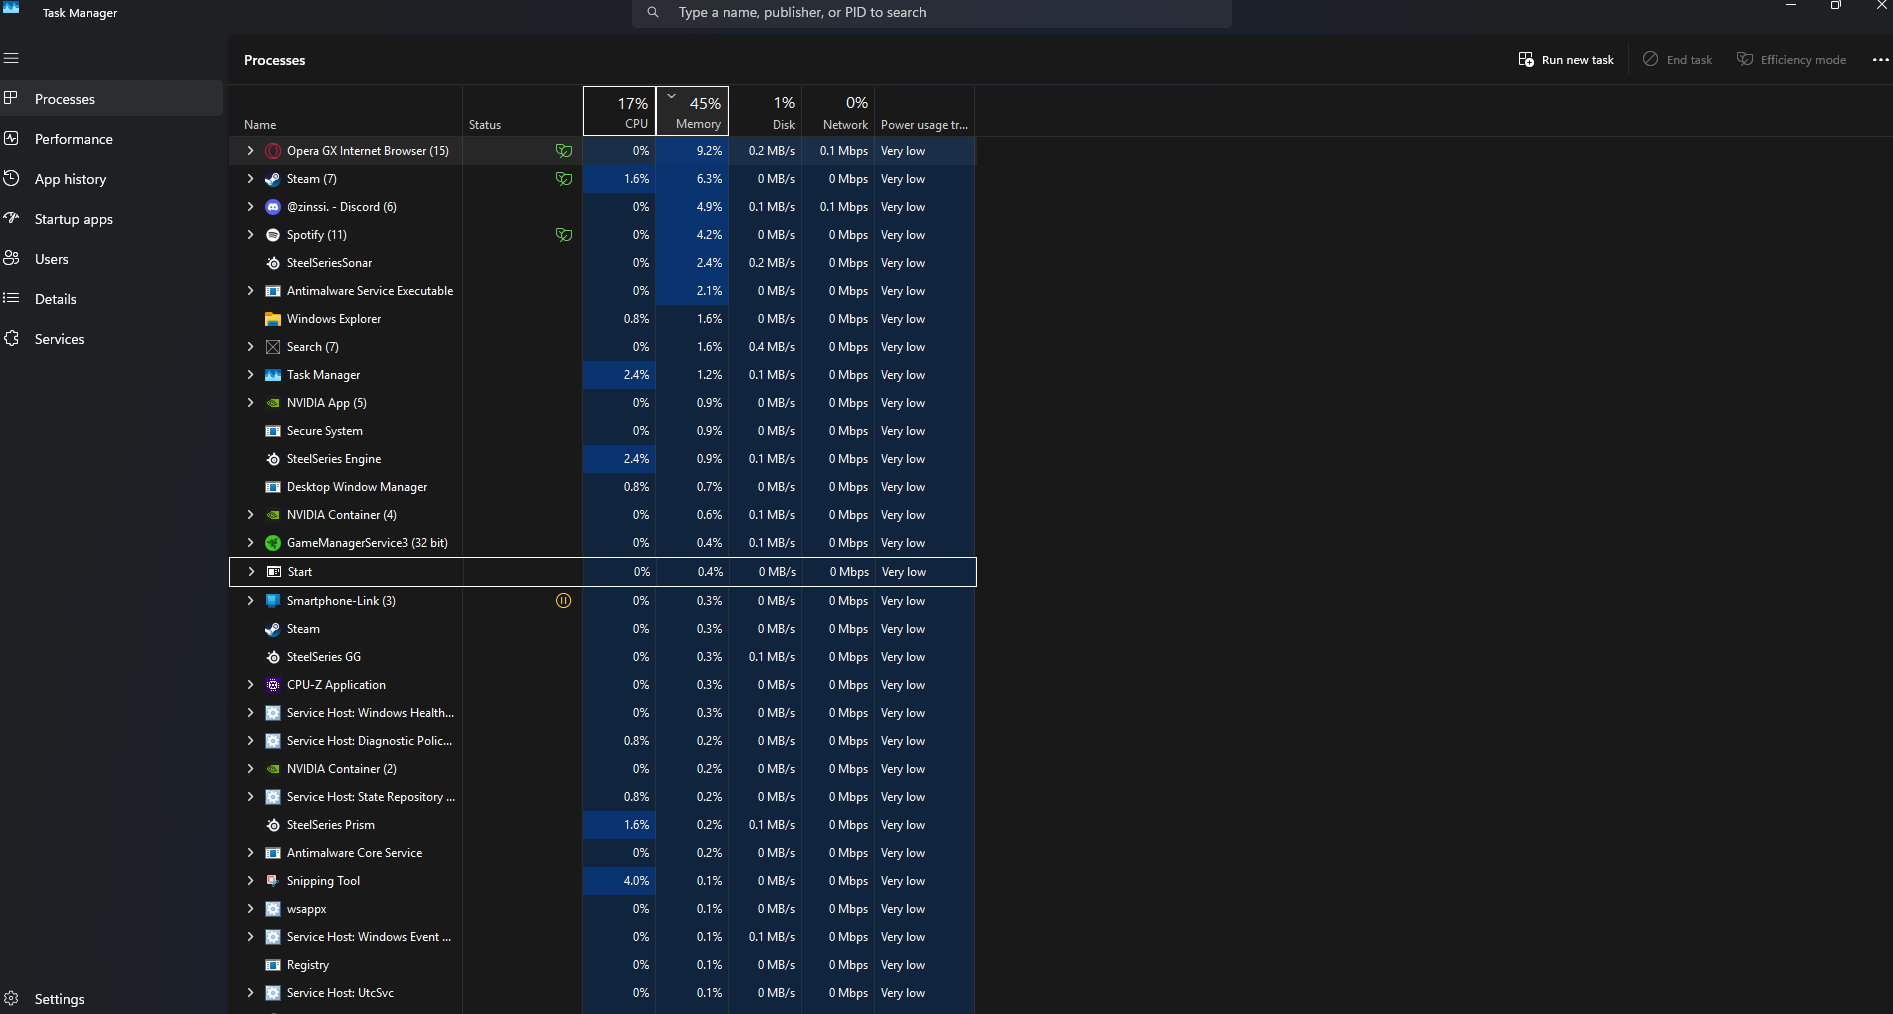Open the hamburger navigation menu
The height and width of the screenshot is (1014, 1893).
tap(11, 58)
